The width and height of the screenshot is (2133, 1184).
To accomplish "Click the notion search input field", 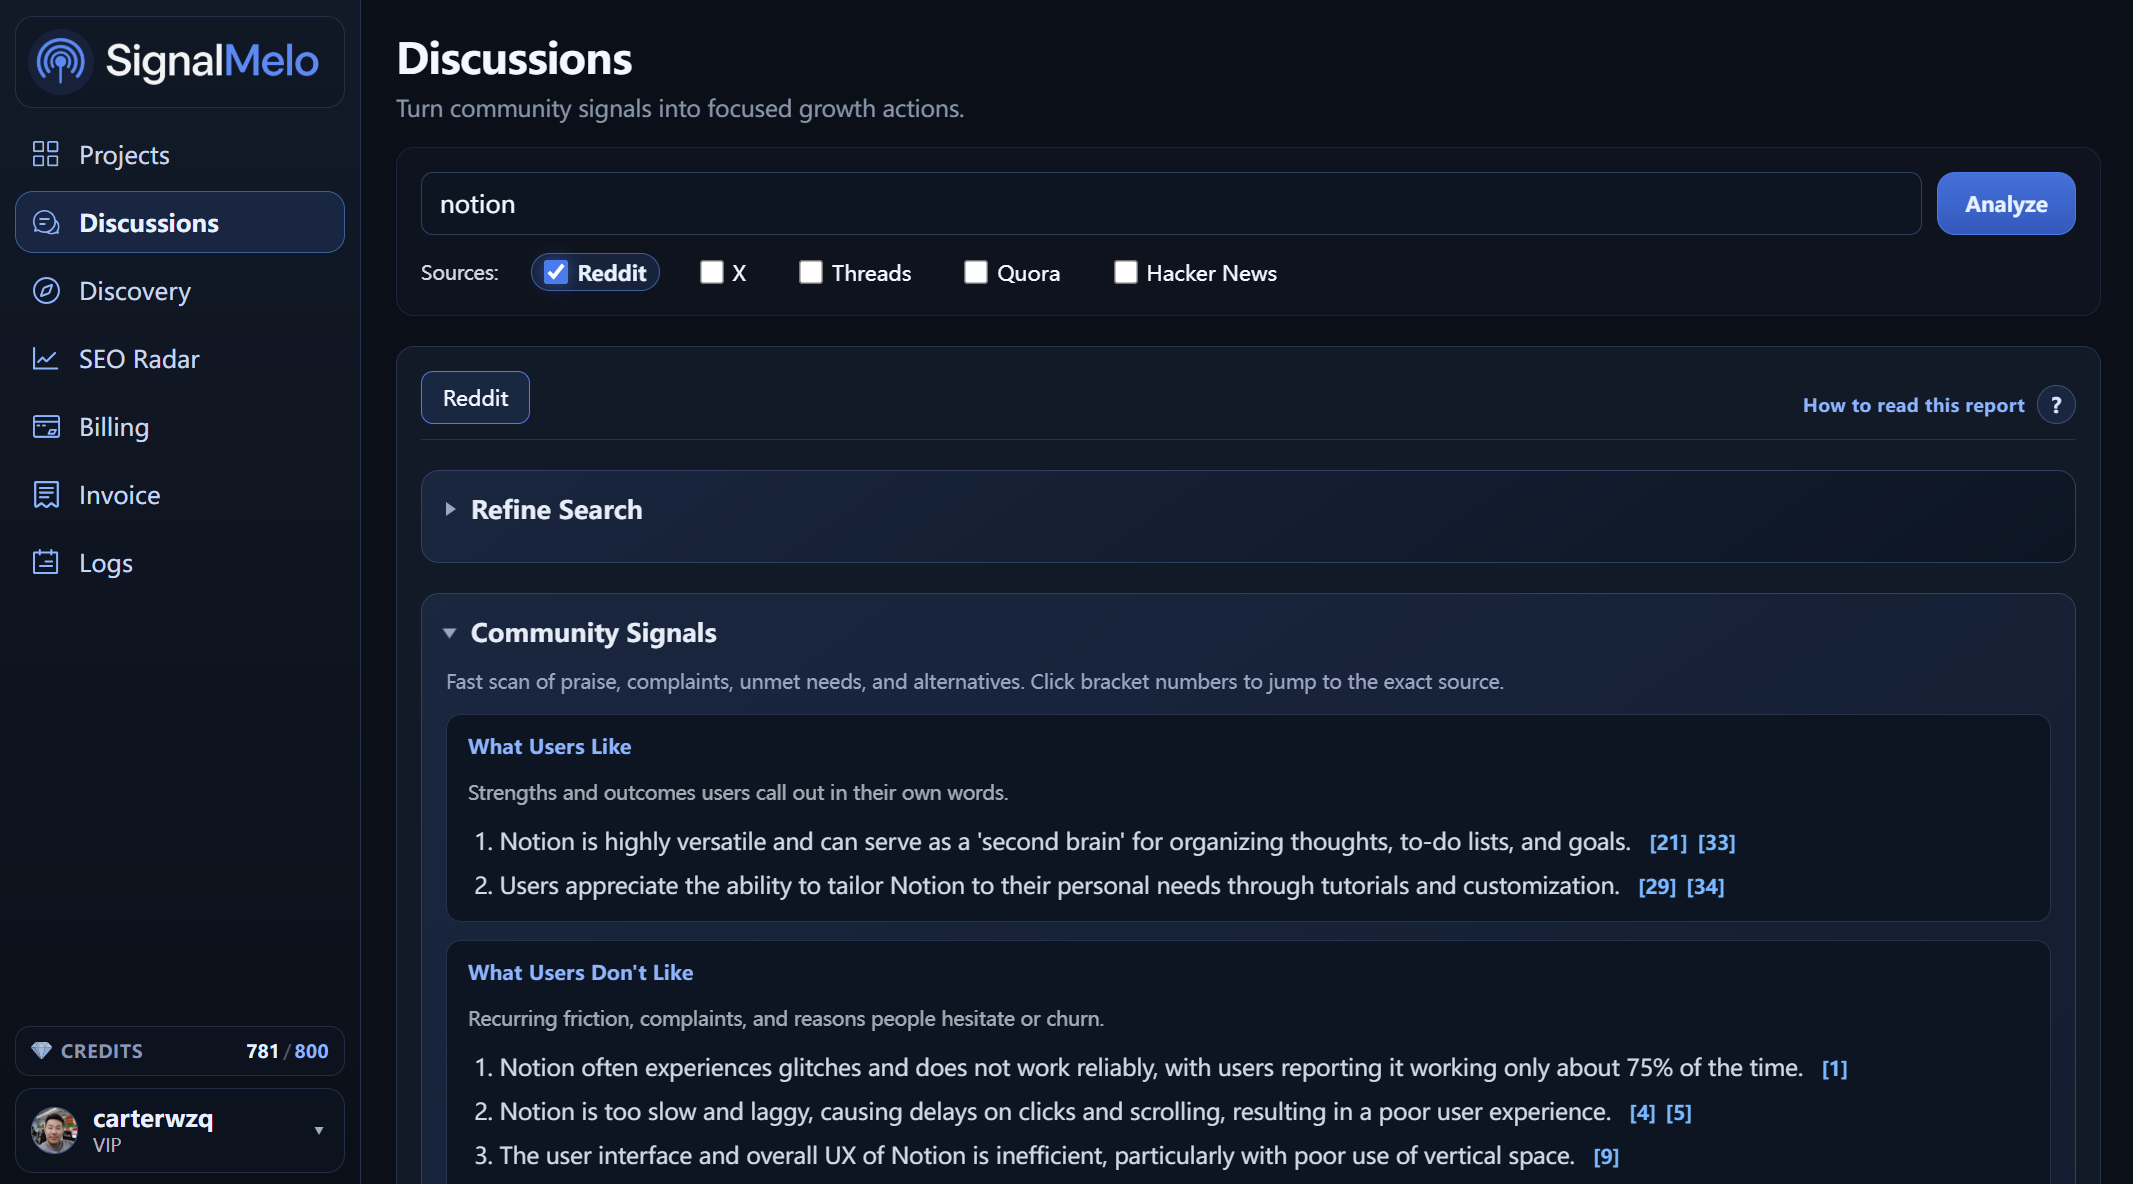I will 1170,204.
